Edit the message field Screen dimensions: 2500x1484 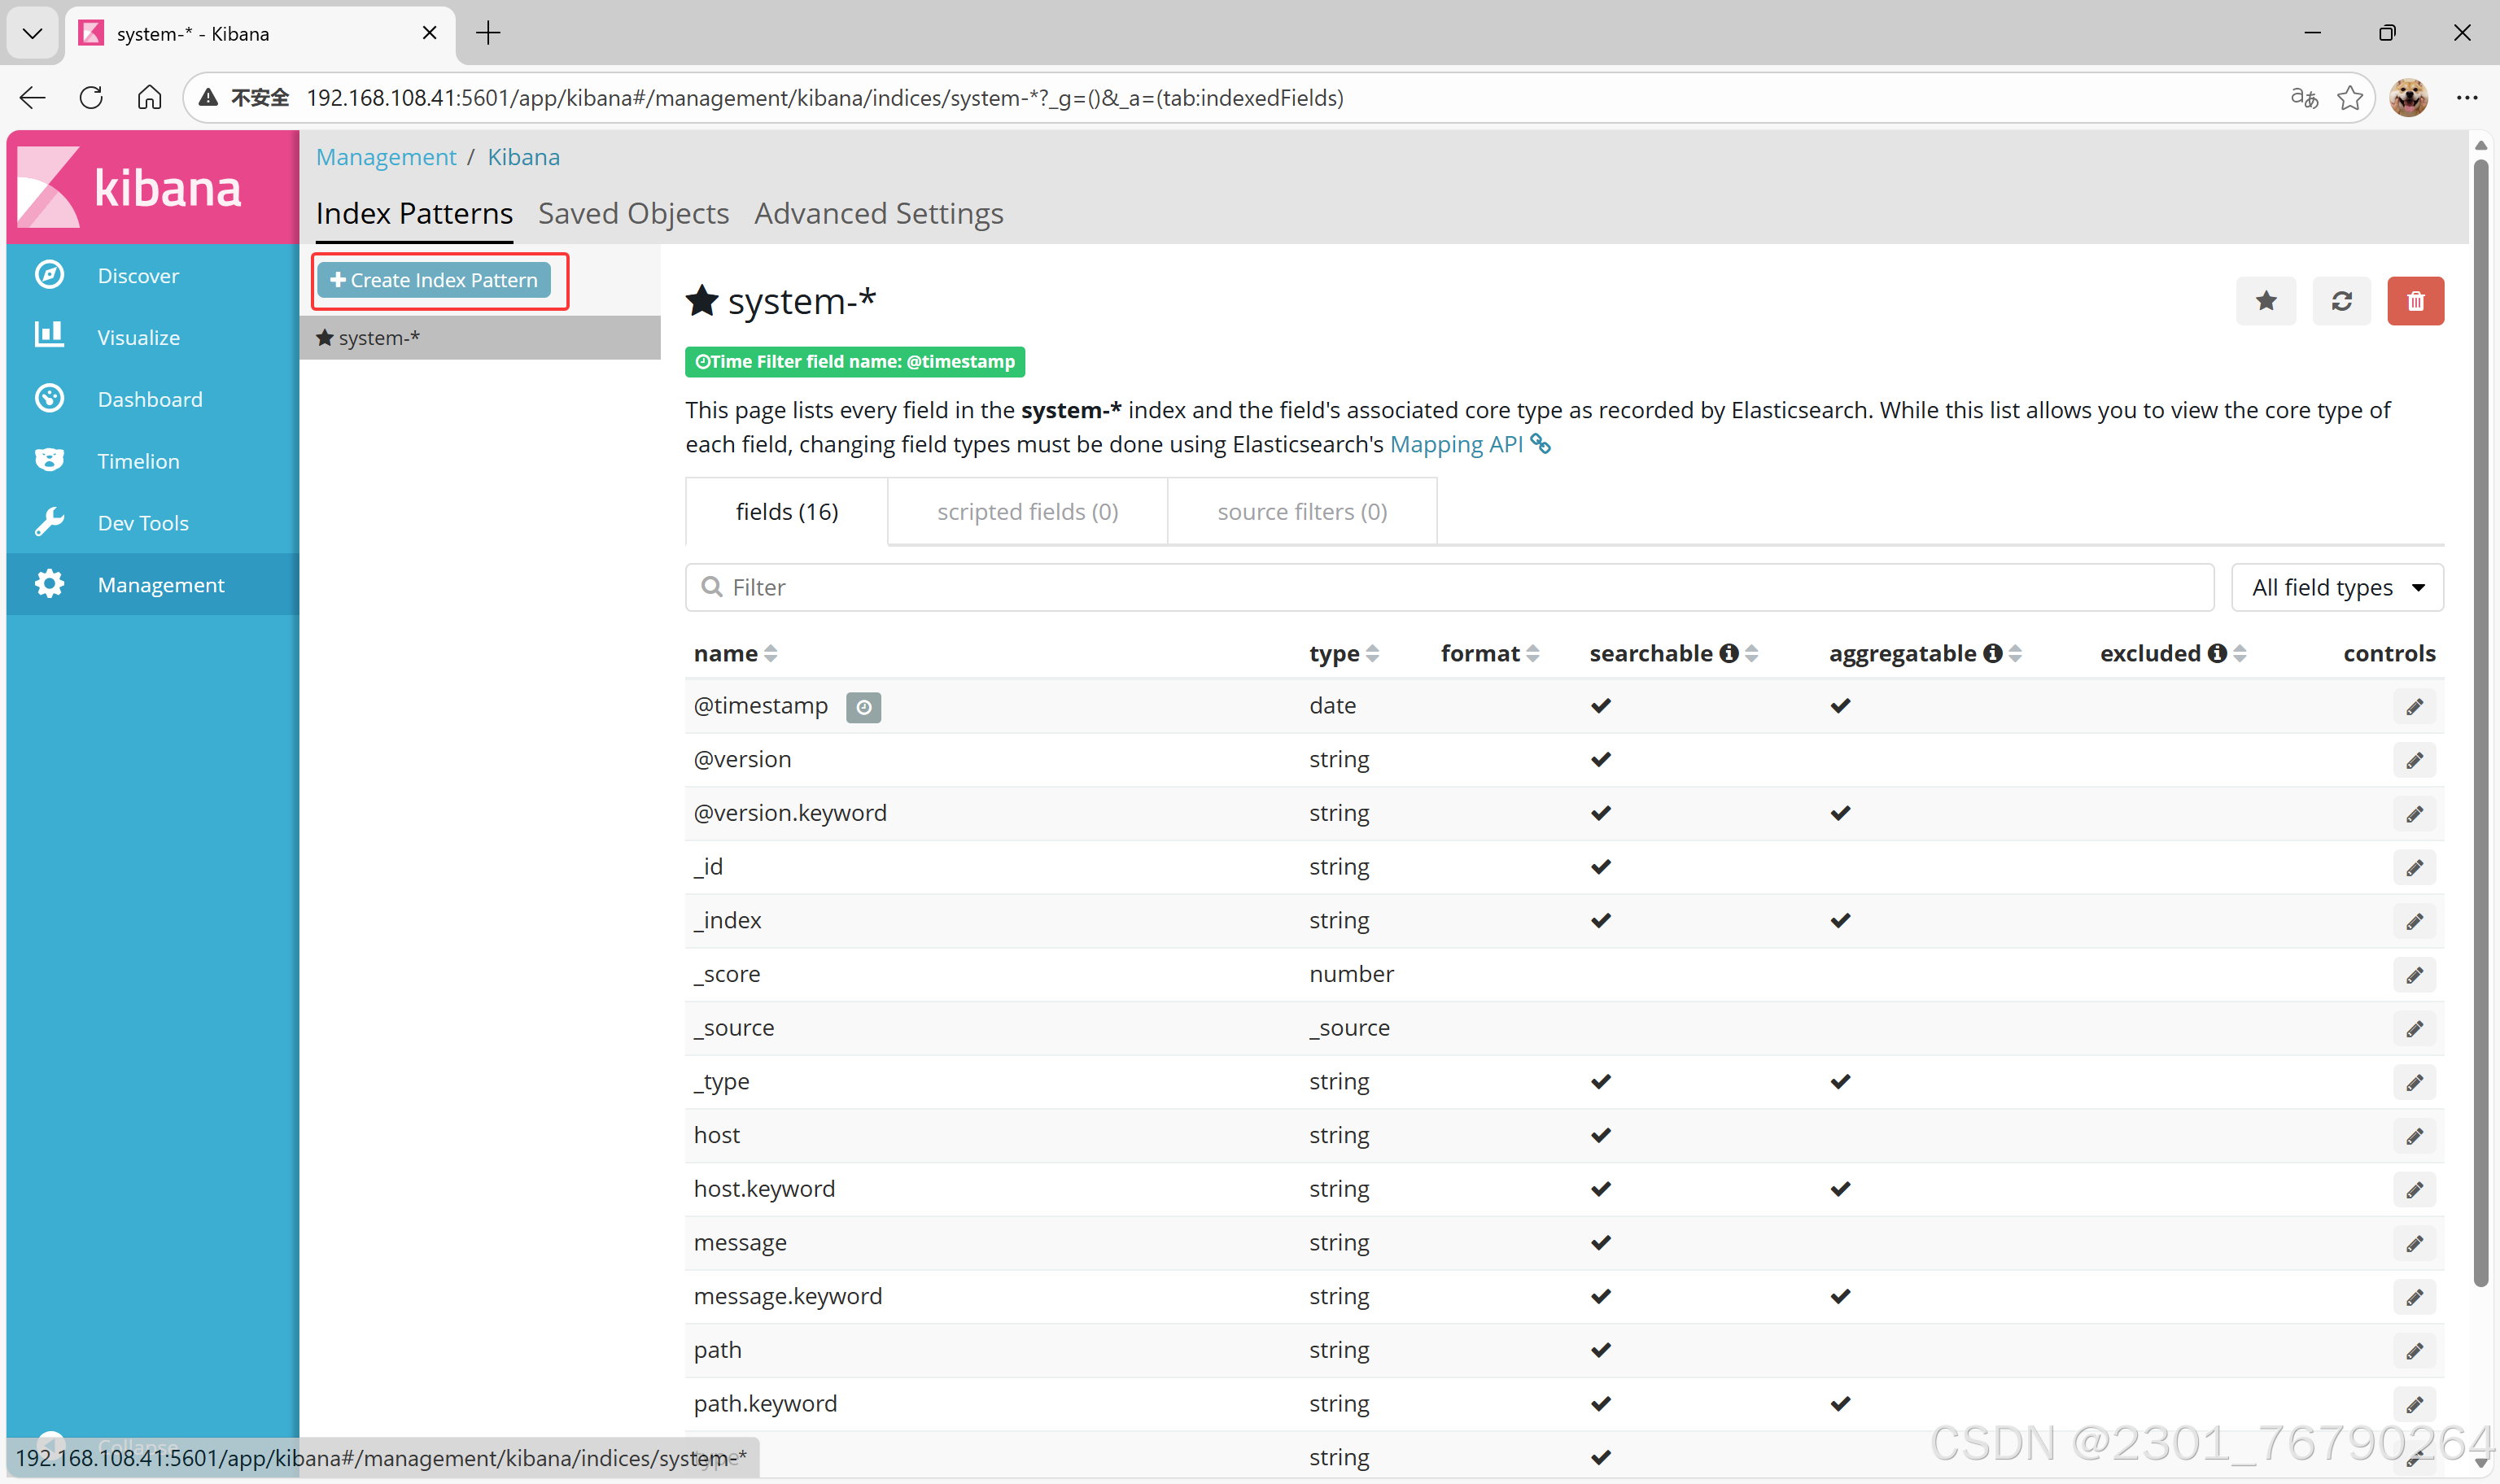coord(2415,1244)
